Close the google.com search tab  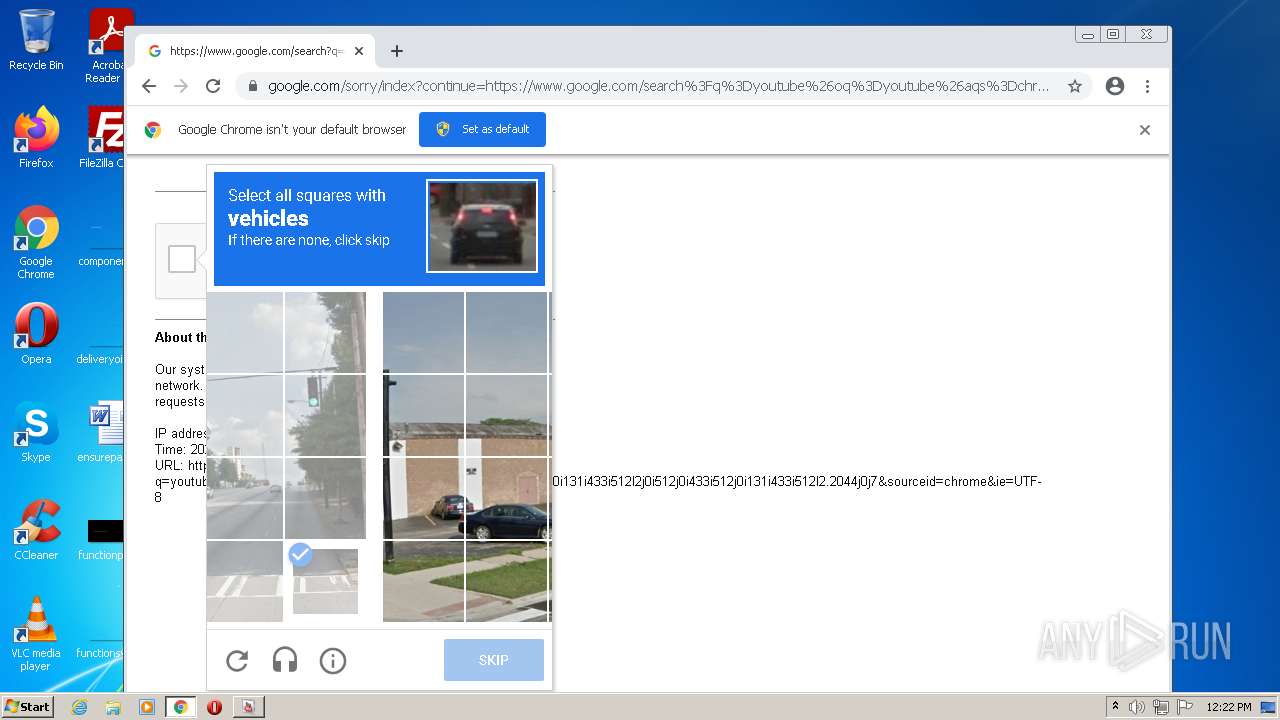tap(359, 51)
